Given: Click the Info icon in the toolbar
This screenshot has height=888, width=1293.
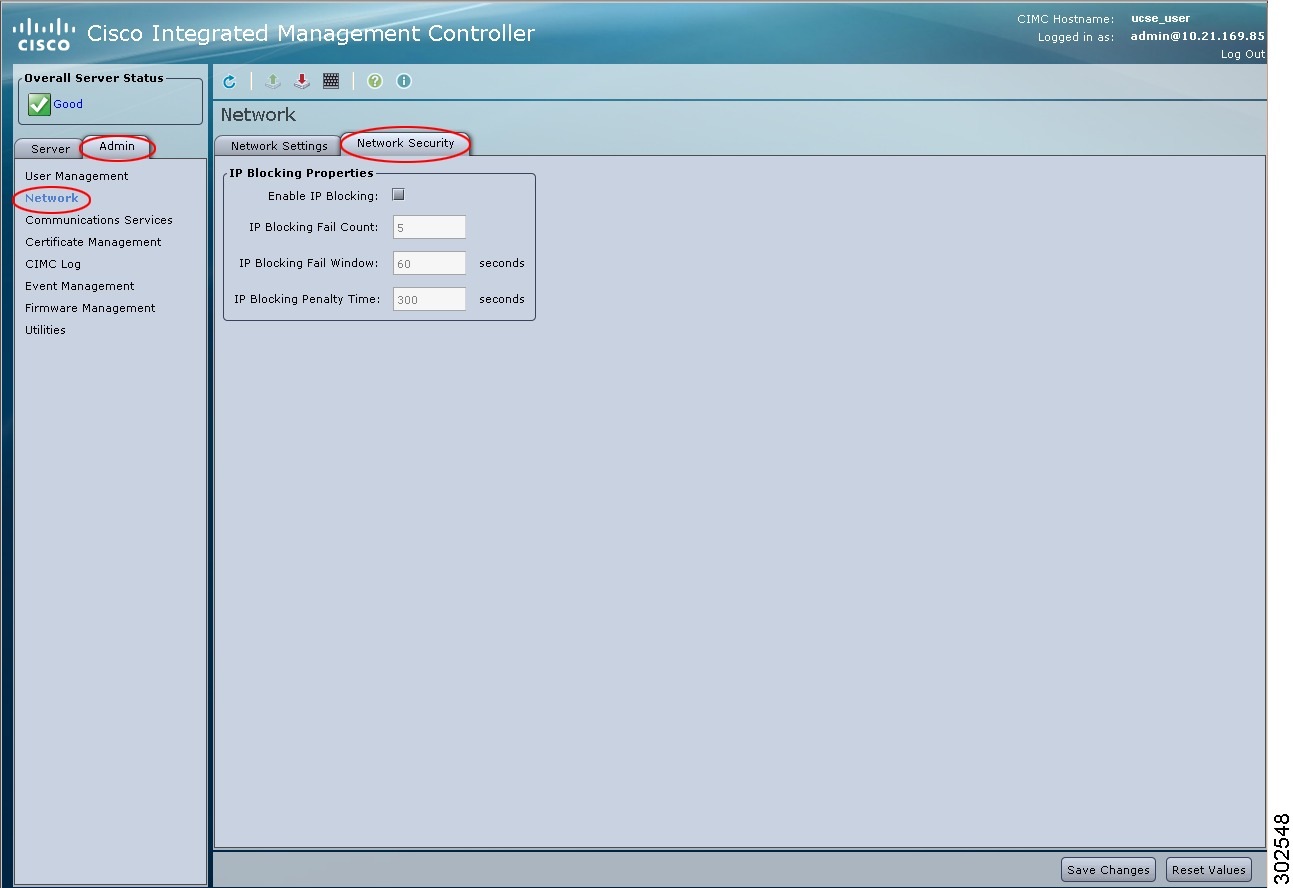Looking at the screenshot, I should (x=403, y=81).
